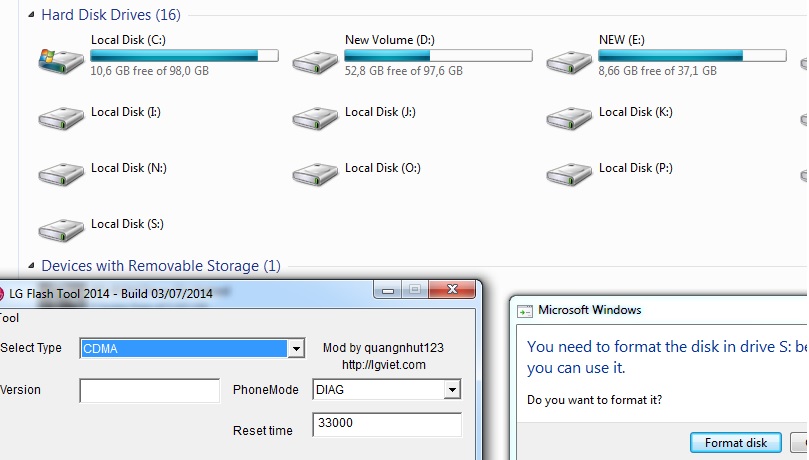Click the Format disk button
The height and width of the screenshot is (460, 809).
pyautogui.click(x=736, y=443)
